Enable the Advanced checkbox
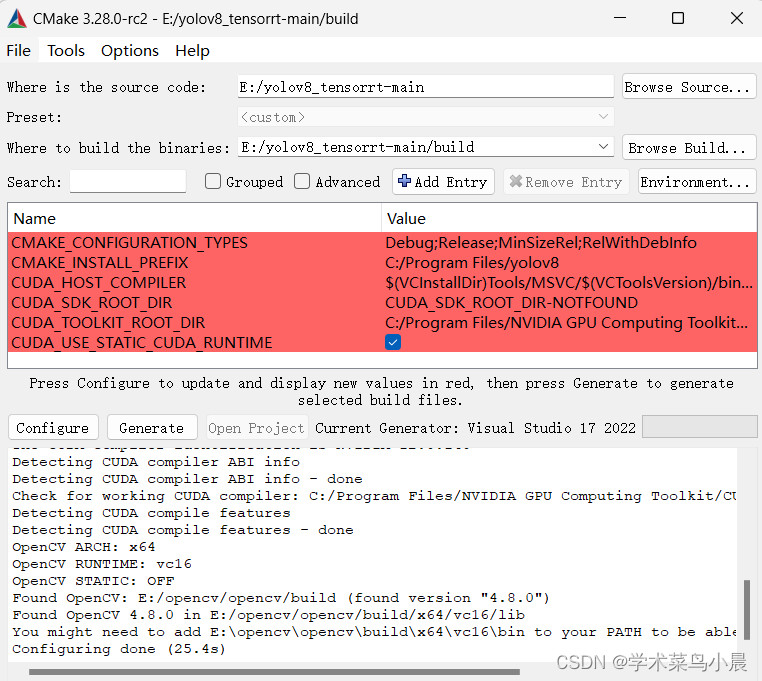 coord(302,181)
